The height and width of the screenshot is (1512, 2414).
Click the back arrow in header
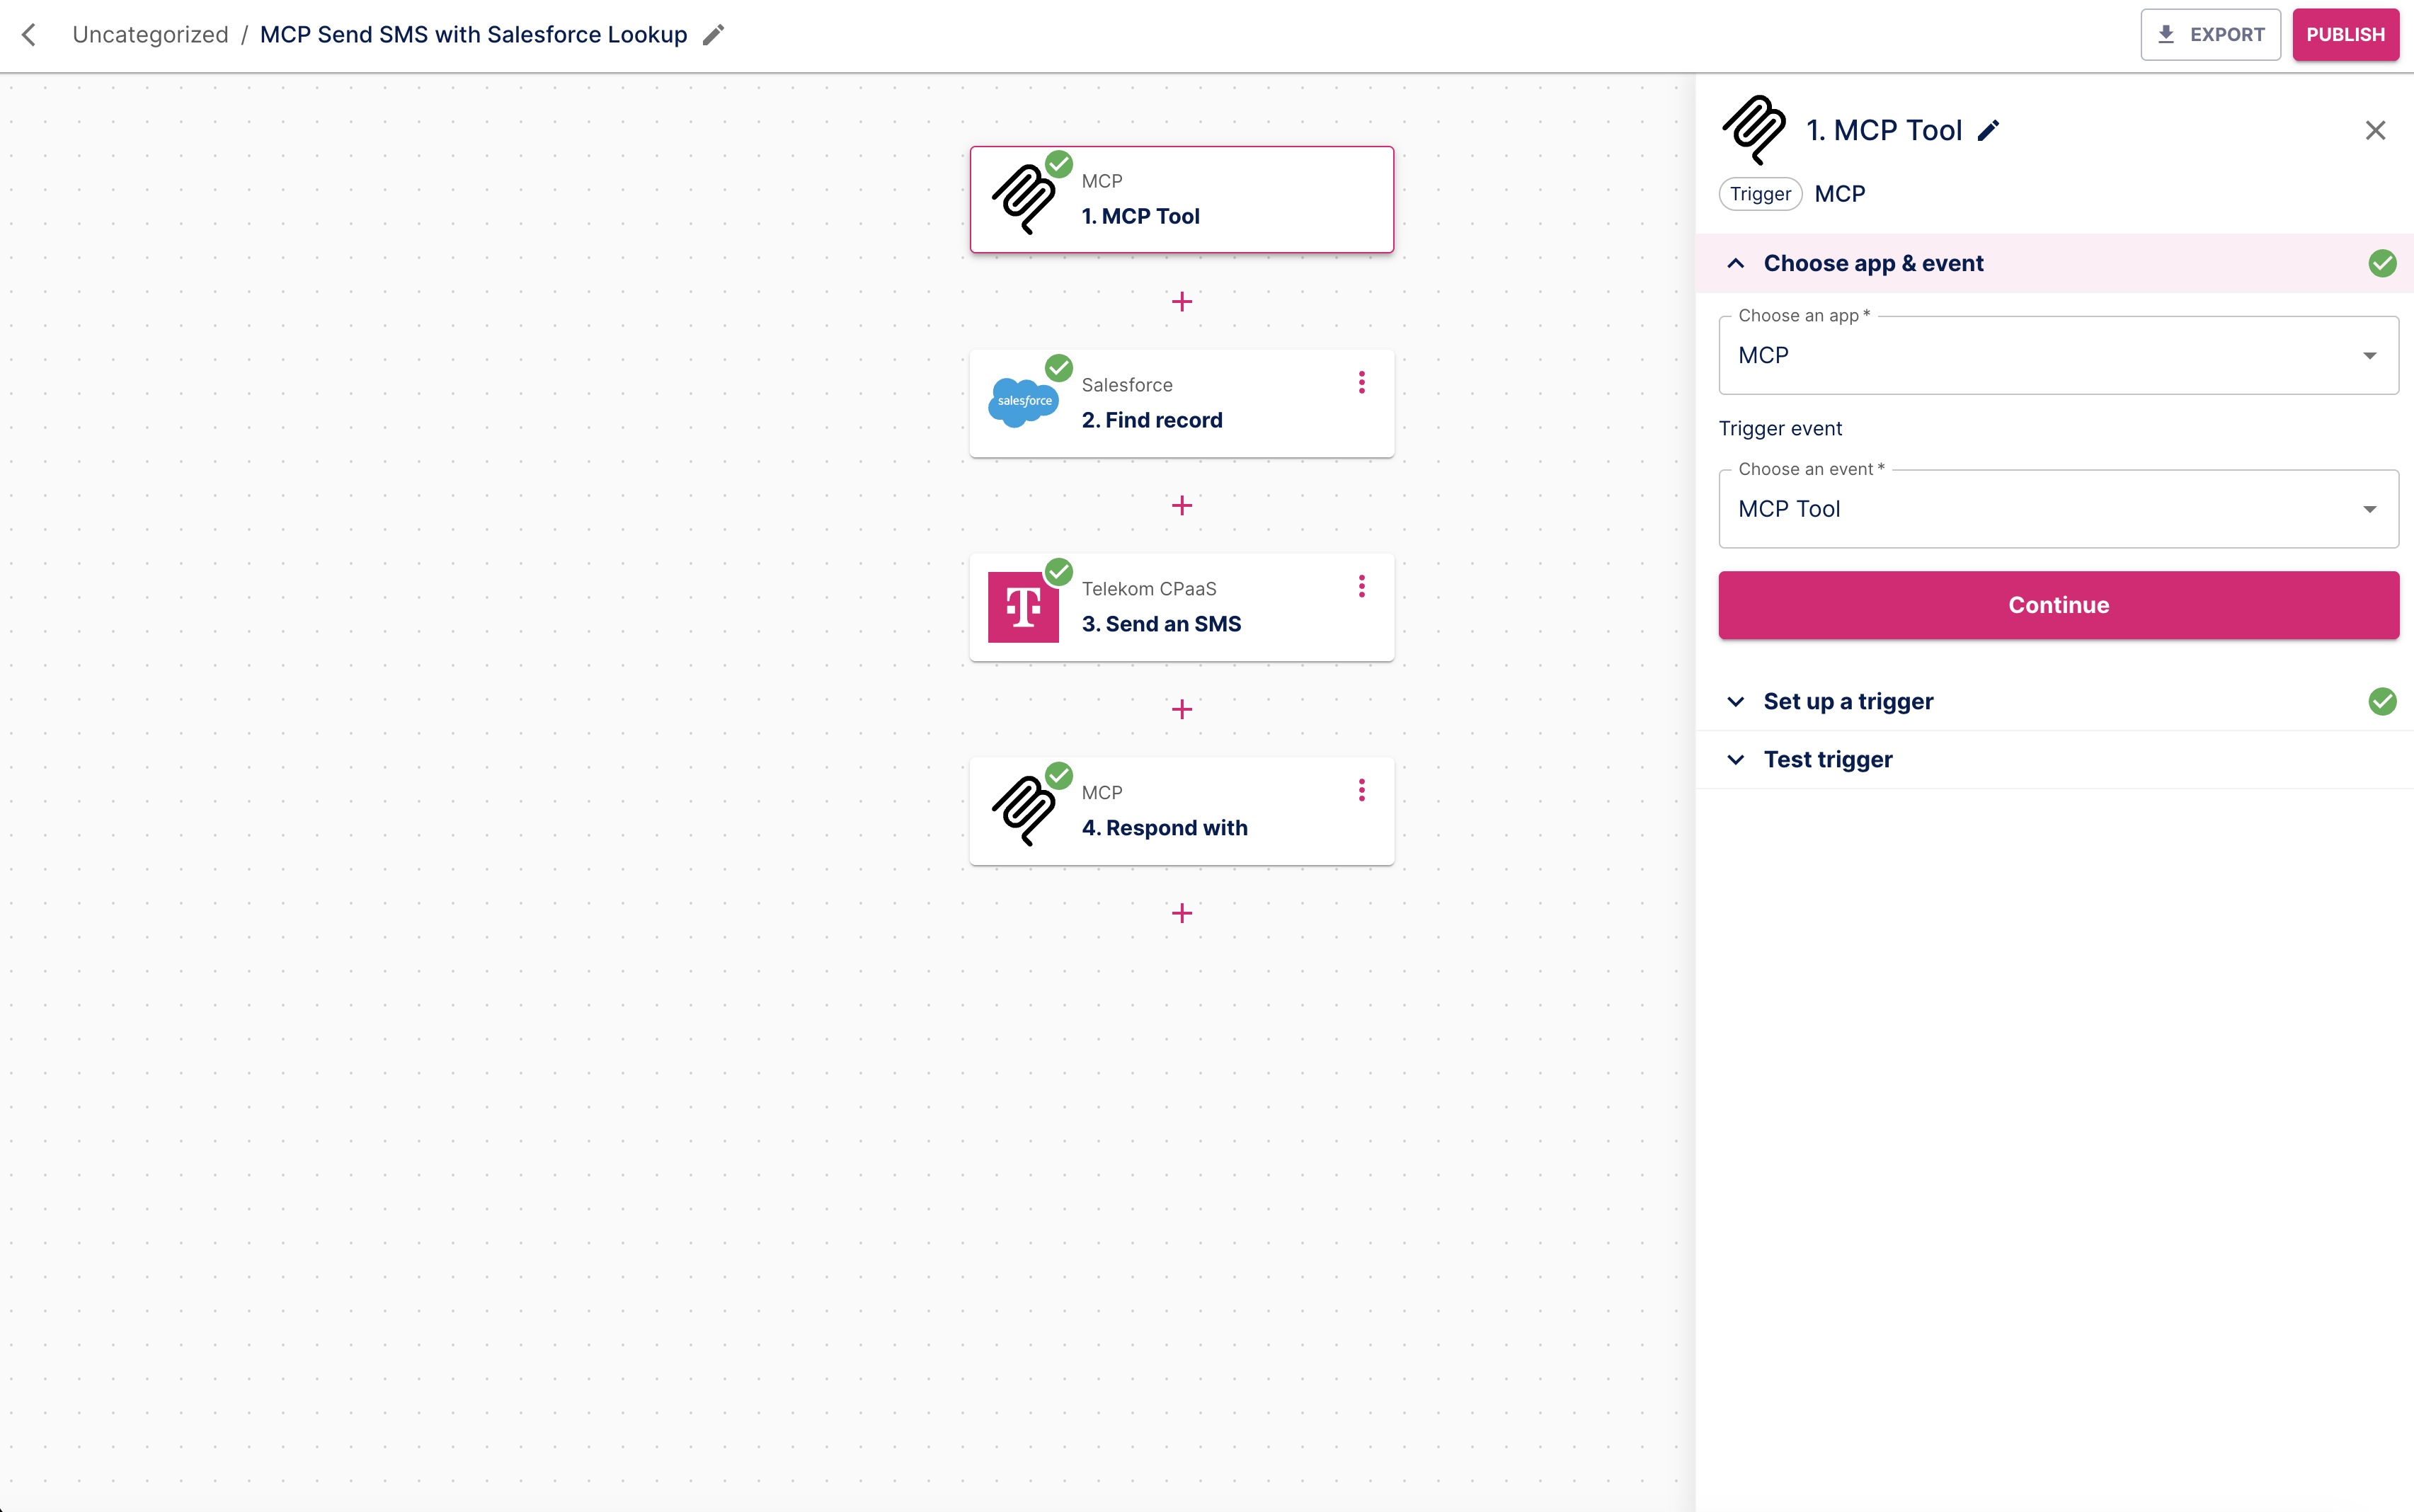point(29,35)
